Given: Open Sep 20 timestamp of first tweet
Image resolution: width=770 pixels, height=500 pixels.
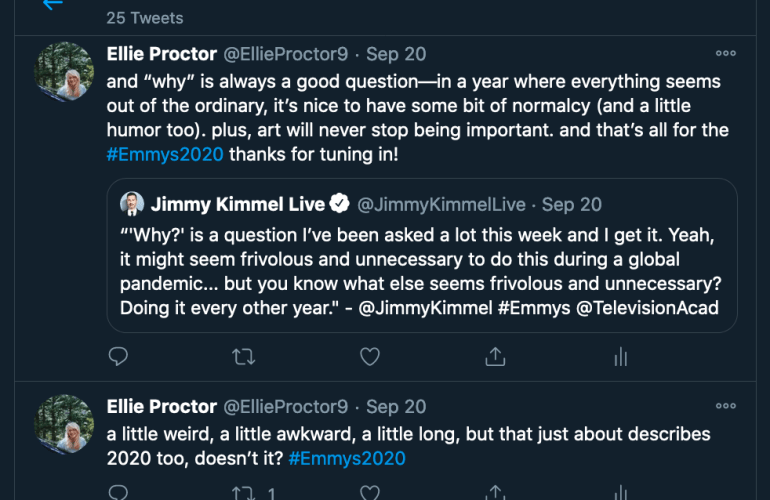Looking at the screenshot, I should pos(396,53).
